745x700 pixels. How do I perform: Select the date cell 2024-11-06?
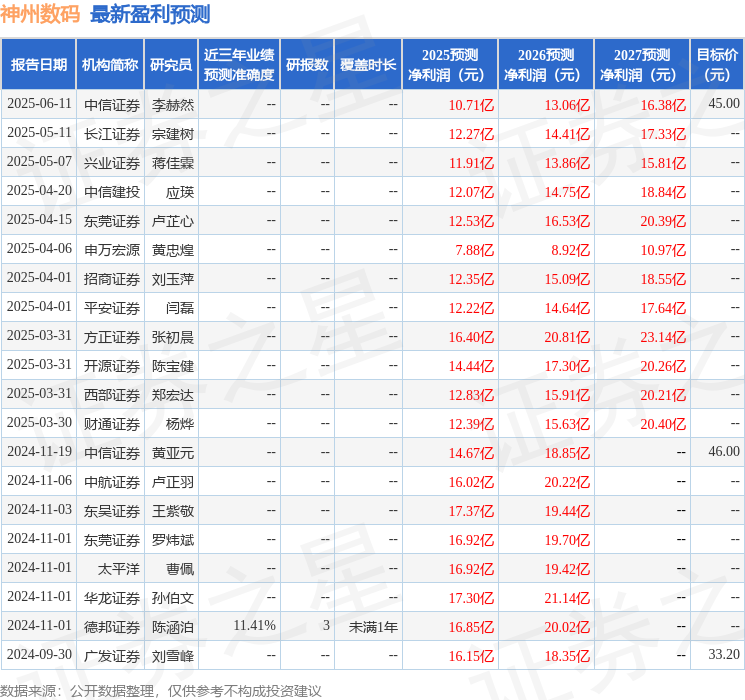pyautogui.click(x=39, y=480)
